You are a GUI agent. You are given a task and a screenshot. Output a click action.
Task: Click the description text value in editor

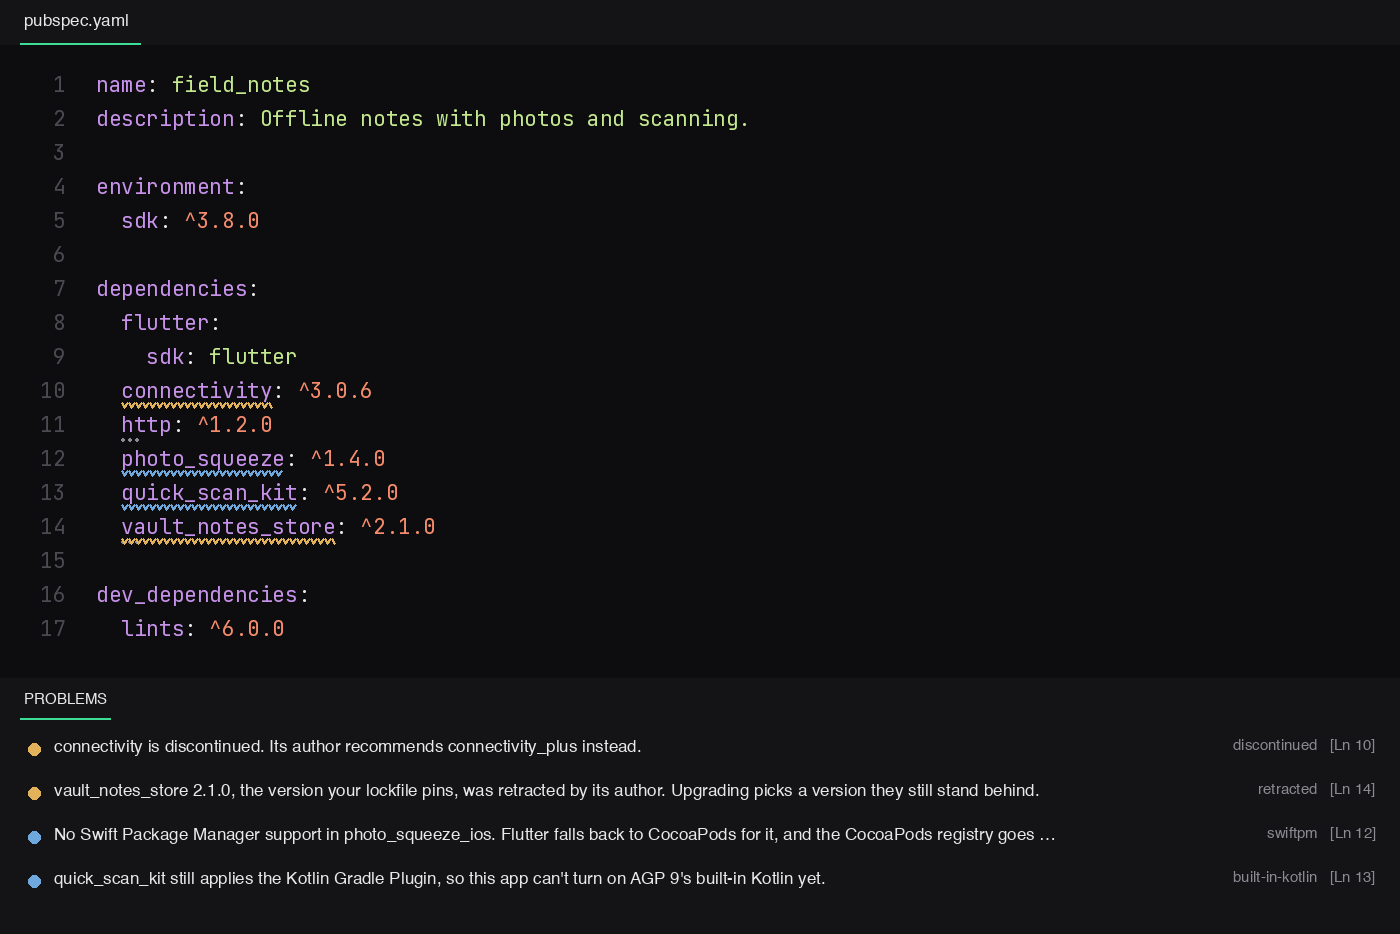(x=505, y=119)
